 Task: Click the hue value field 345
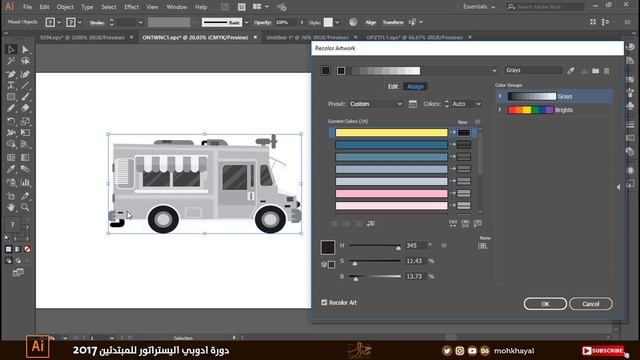[x=416, y=245]
